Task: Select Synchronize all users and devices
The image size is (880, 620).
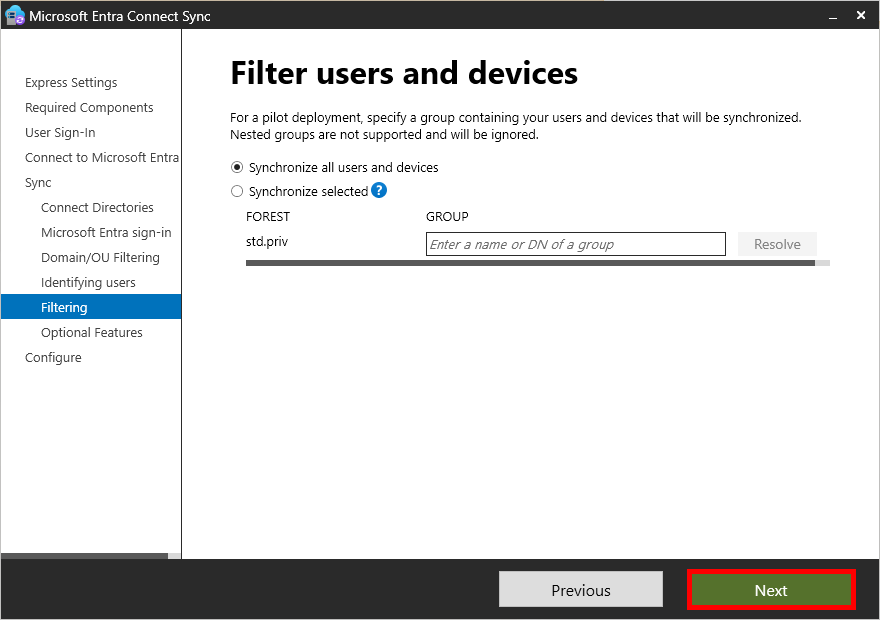Action: tap(237, 167)
